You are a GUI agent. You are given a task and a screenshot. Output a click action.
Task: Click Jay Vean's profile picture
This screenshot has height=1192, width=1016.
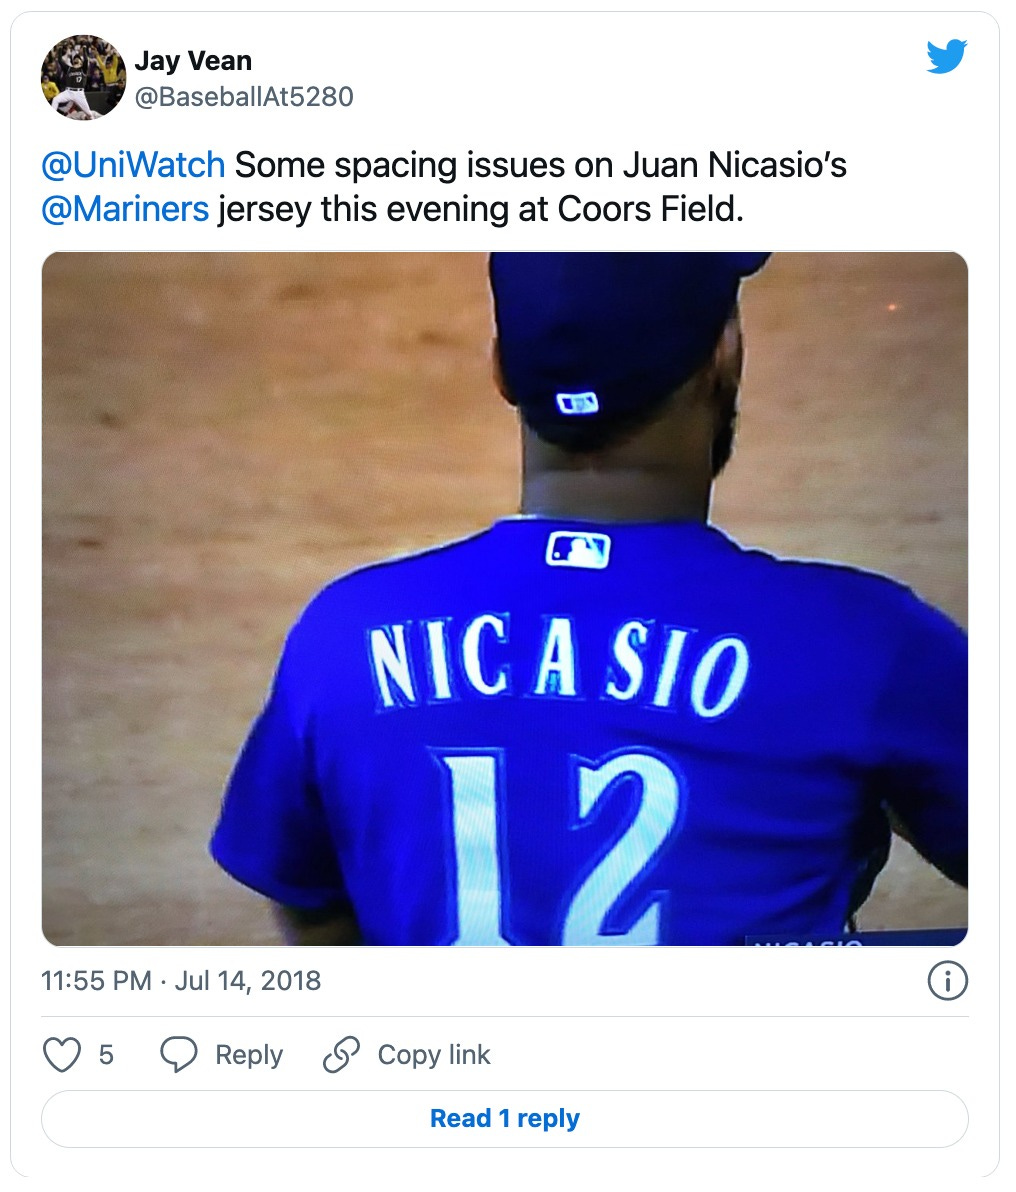click(x=85, y=76)
